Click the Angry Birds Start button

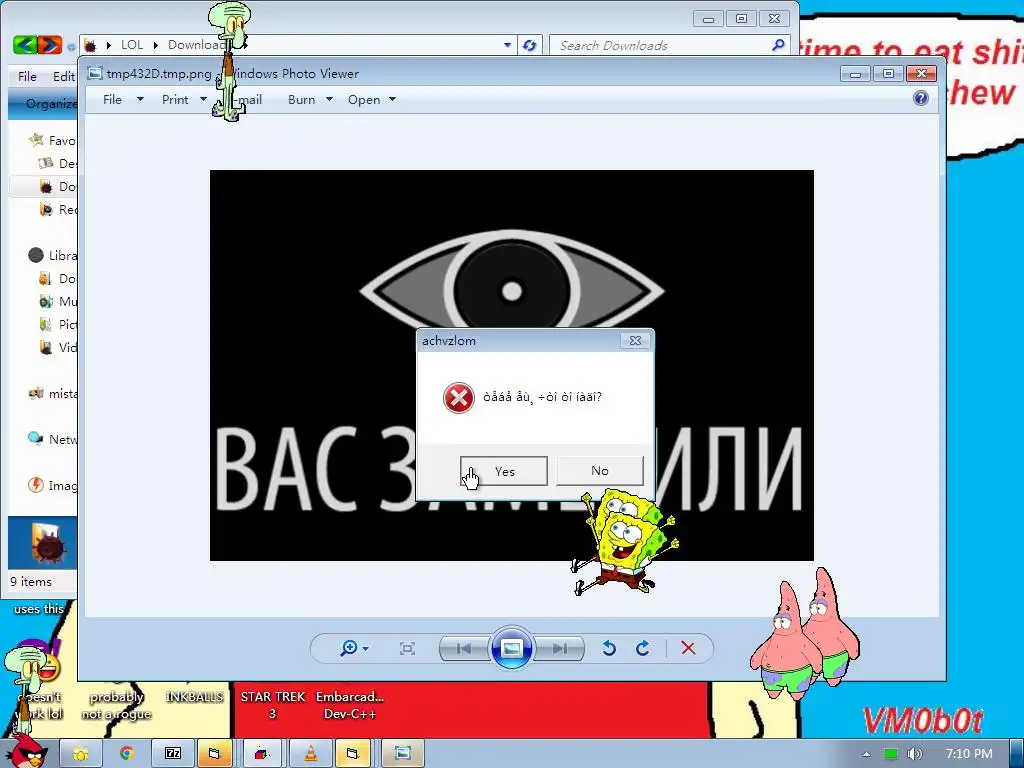[27, 750]
